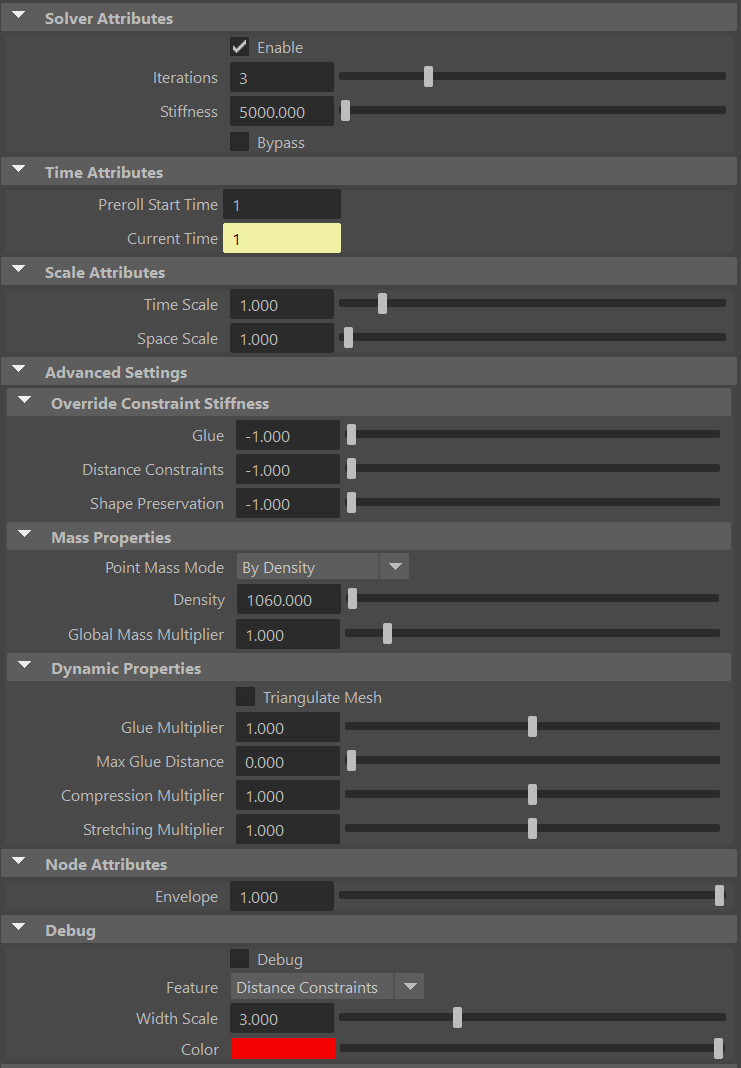Screen dimensions: 741x1068
Task: Click the Preroll Start Time field
Action: coord(282,204)
